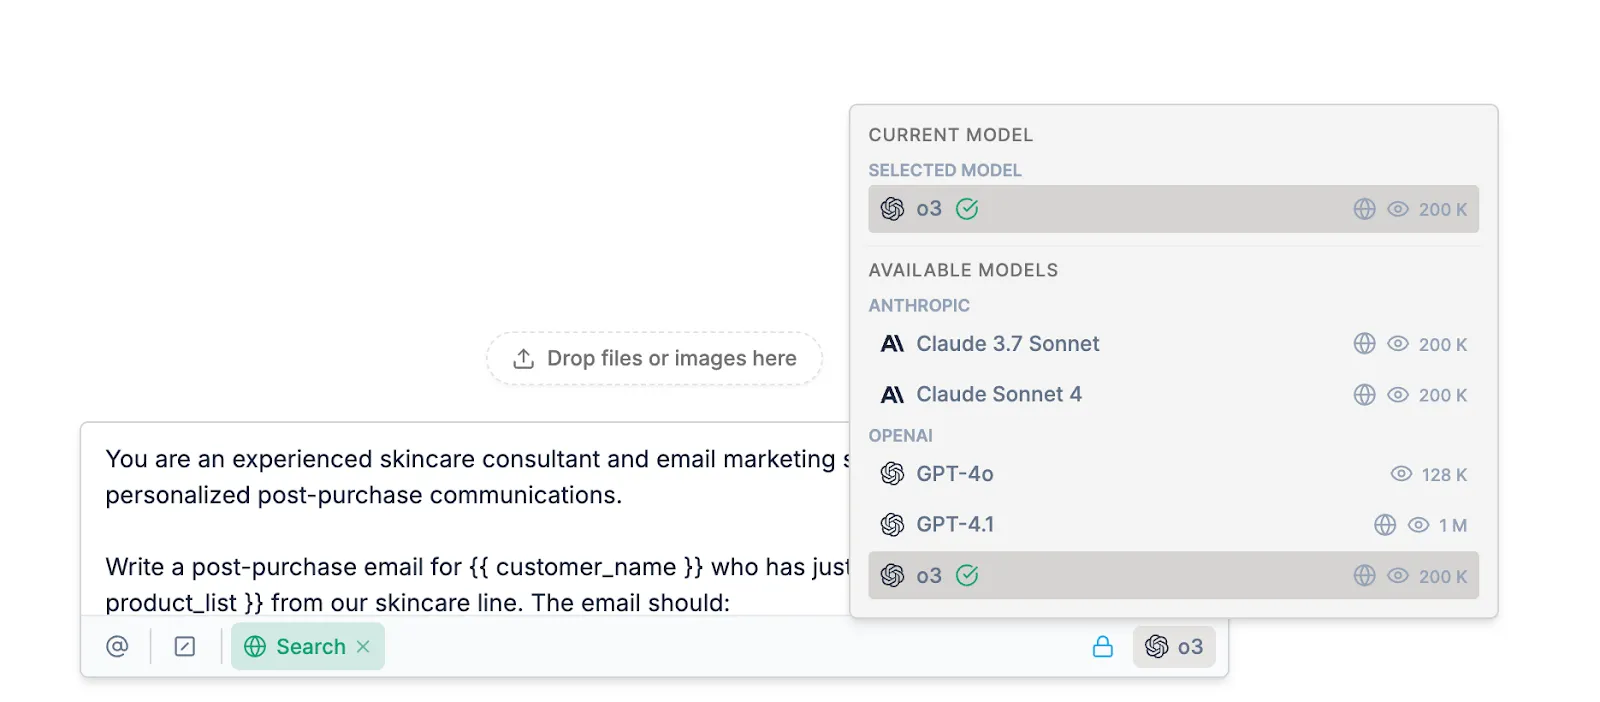Click eye icon in Claude Sonnet 4 row
Viewport: 1600px width, 702px height.
[1398, 395]
